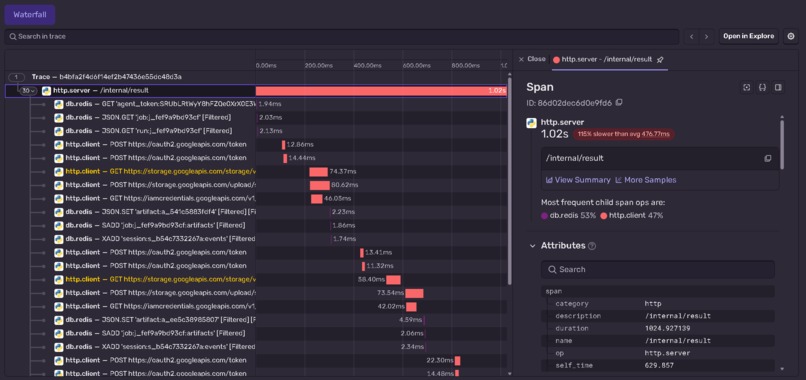Image resolution: width=806 pixels, height=380 pixels.
Task: Click Open in Explore button
Action: coord(748,37)
